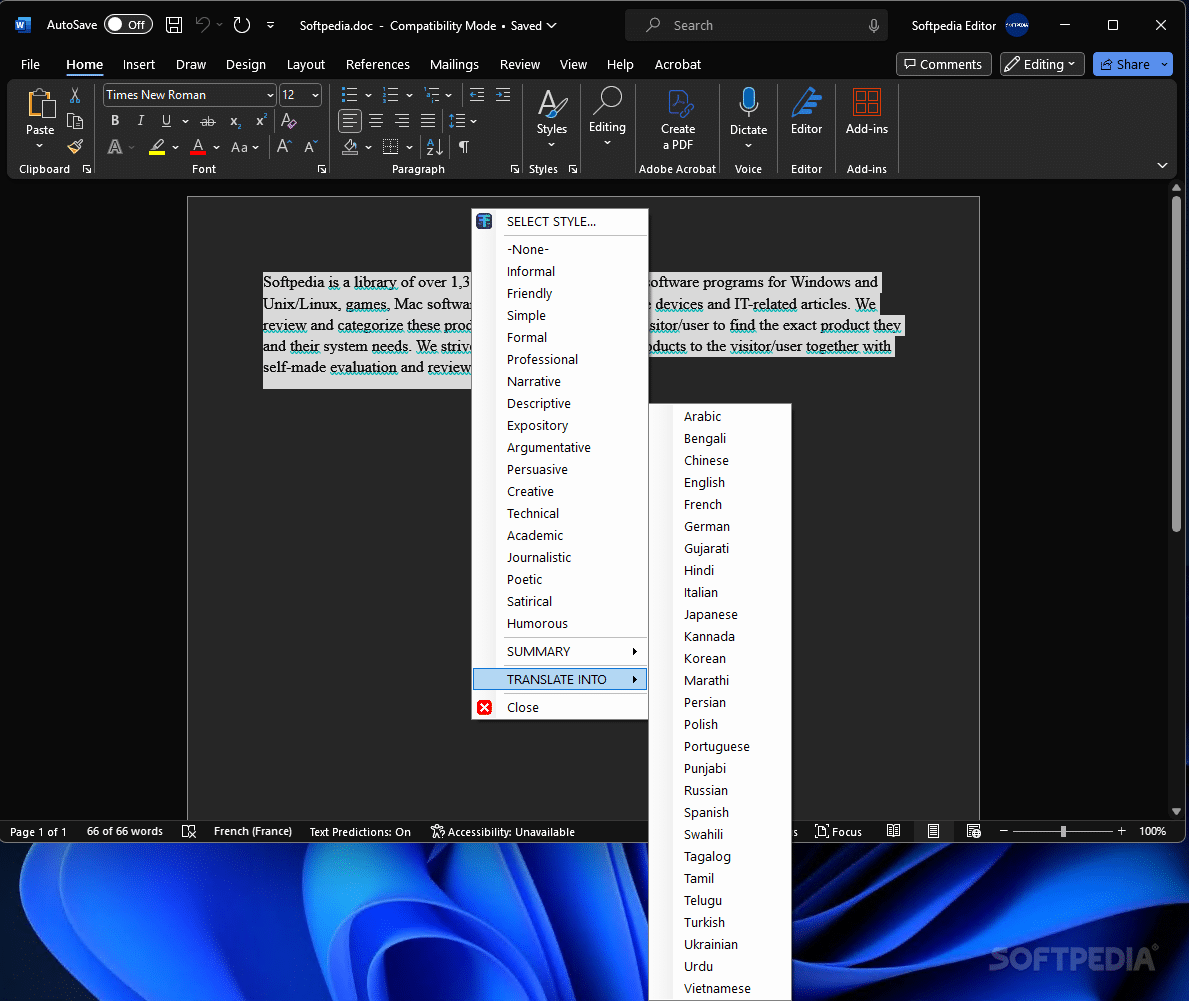Screen dimensions: 1189x1001
Task: Click the vertical document scrollbar
Action: 1176,364
